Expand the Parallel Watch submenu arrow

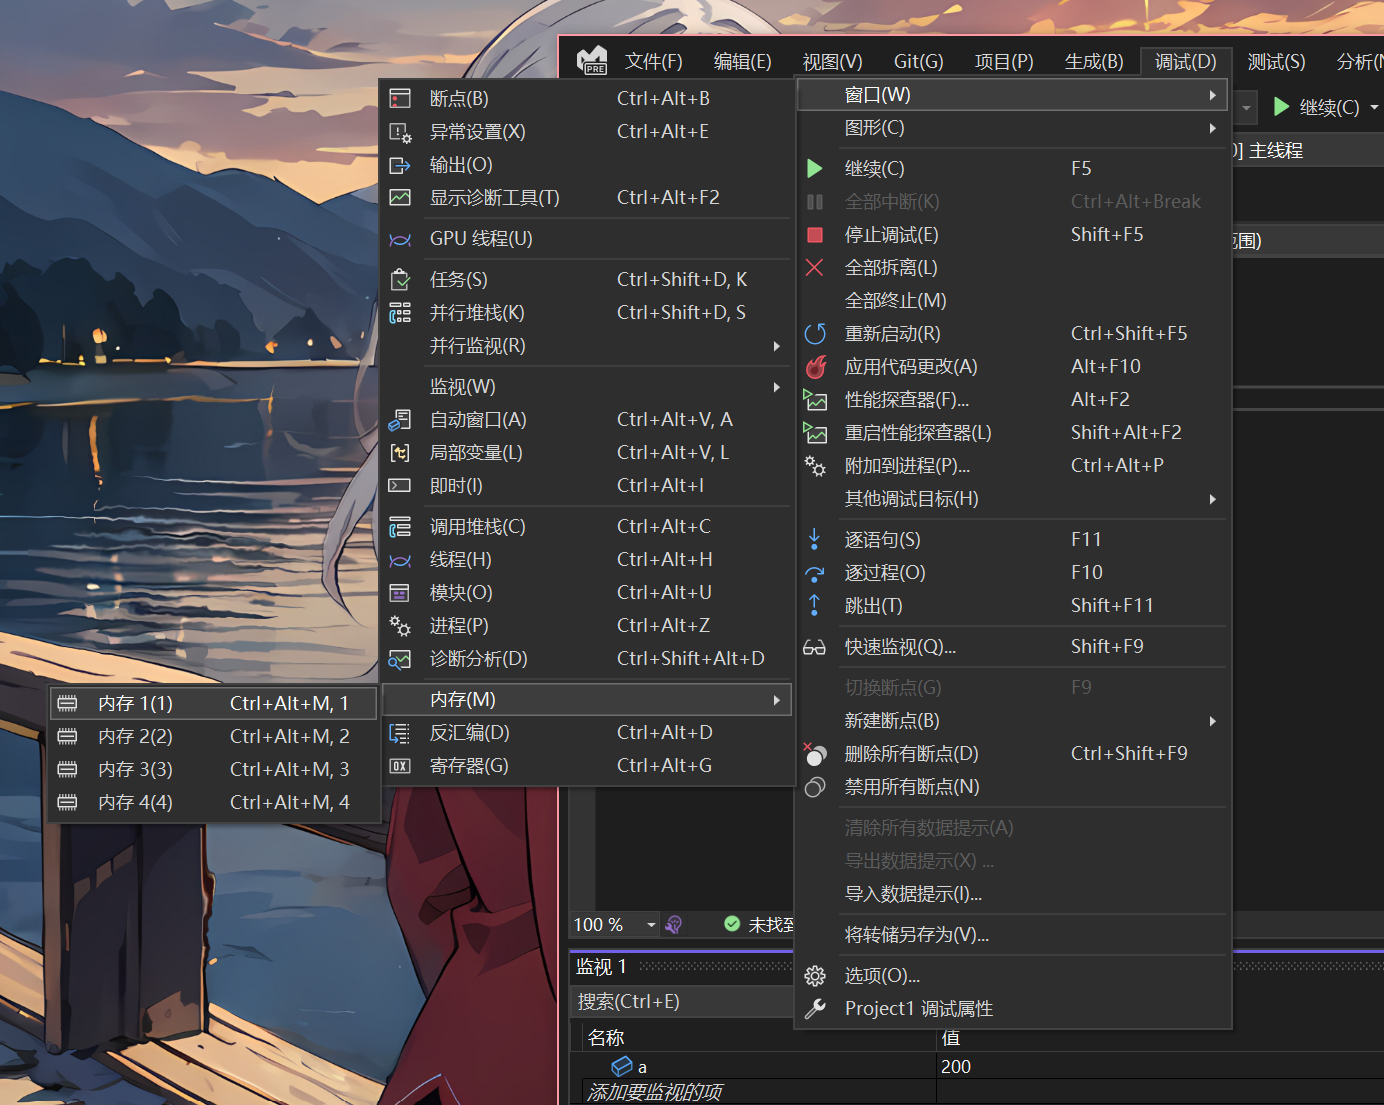(776, 346)
